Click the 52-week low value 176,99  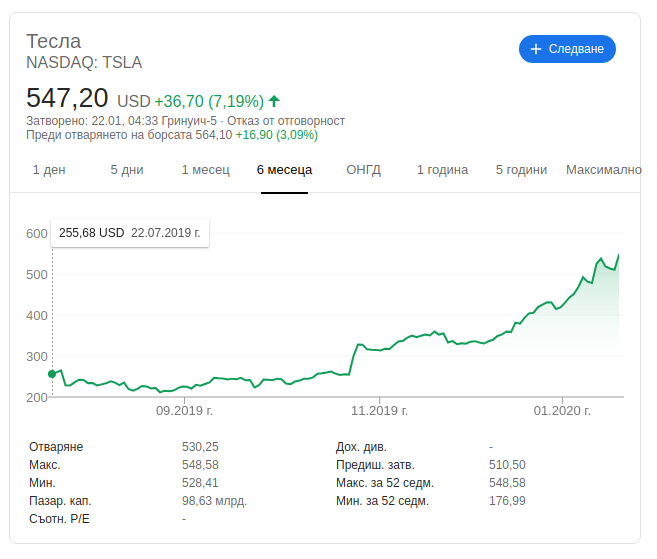(507, 501)
